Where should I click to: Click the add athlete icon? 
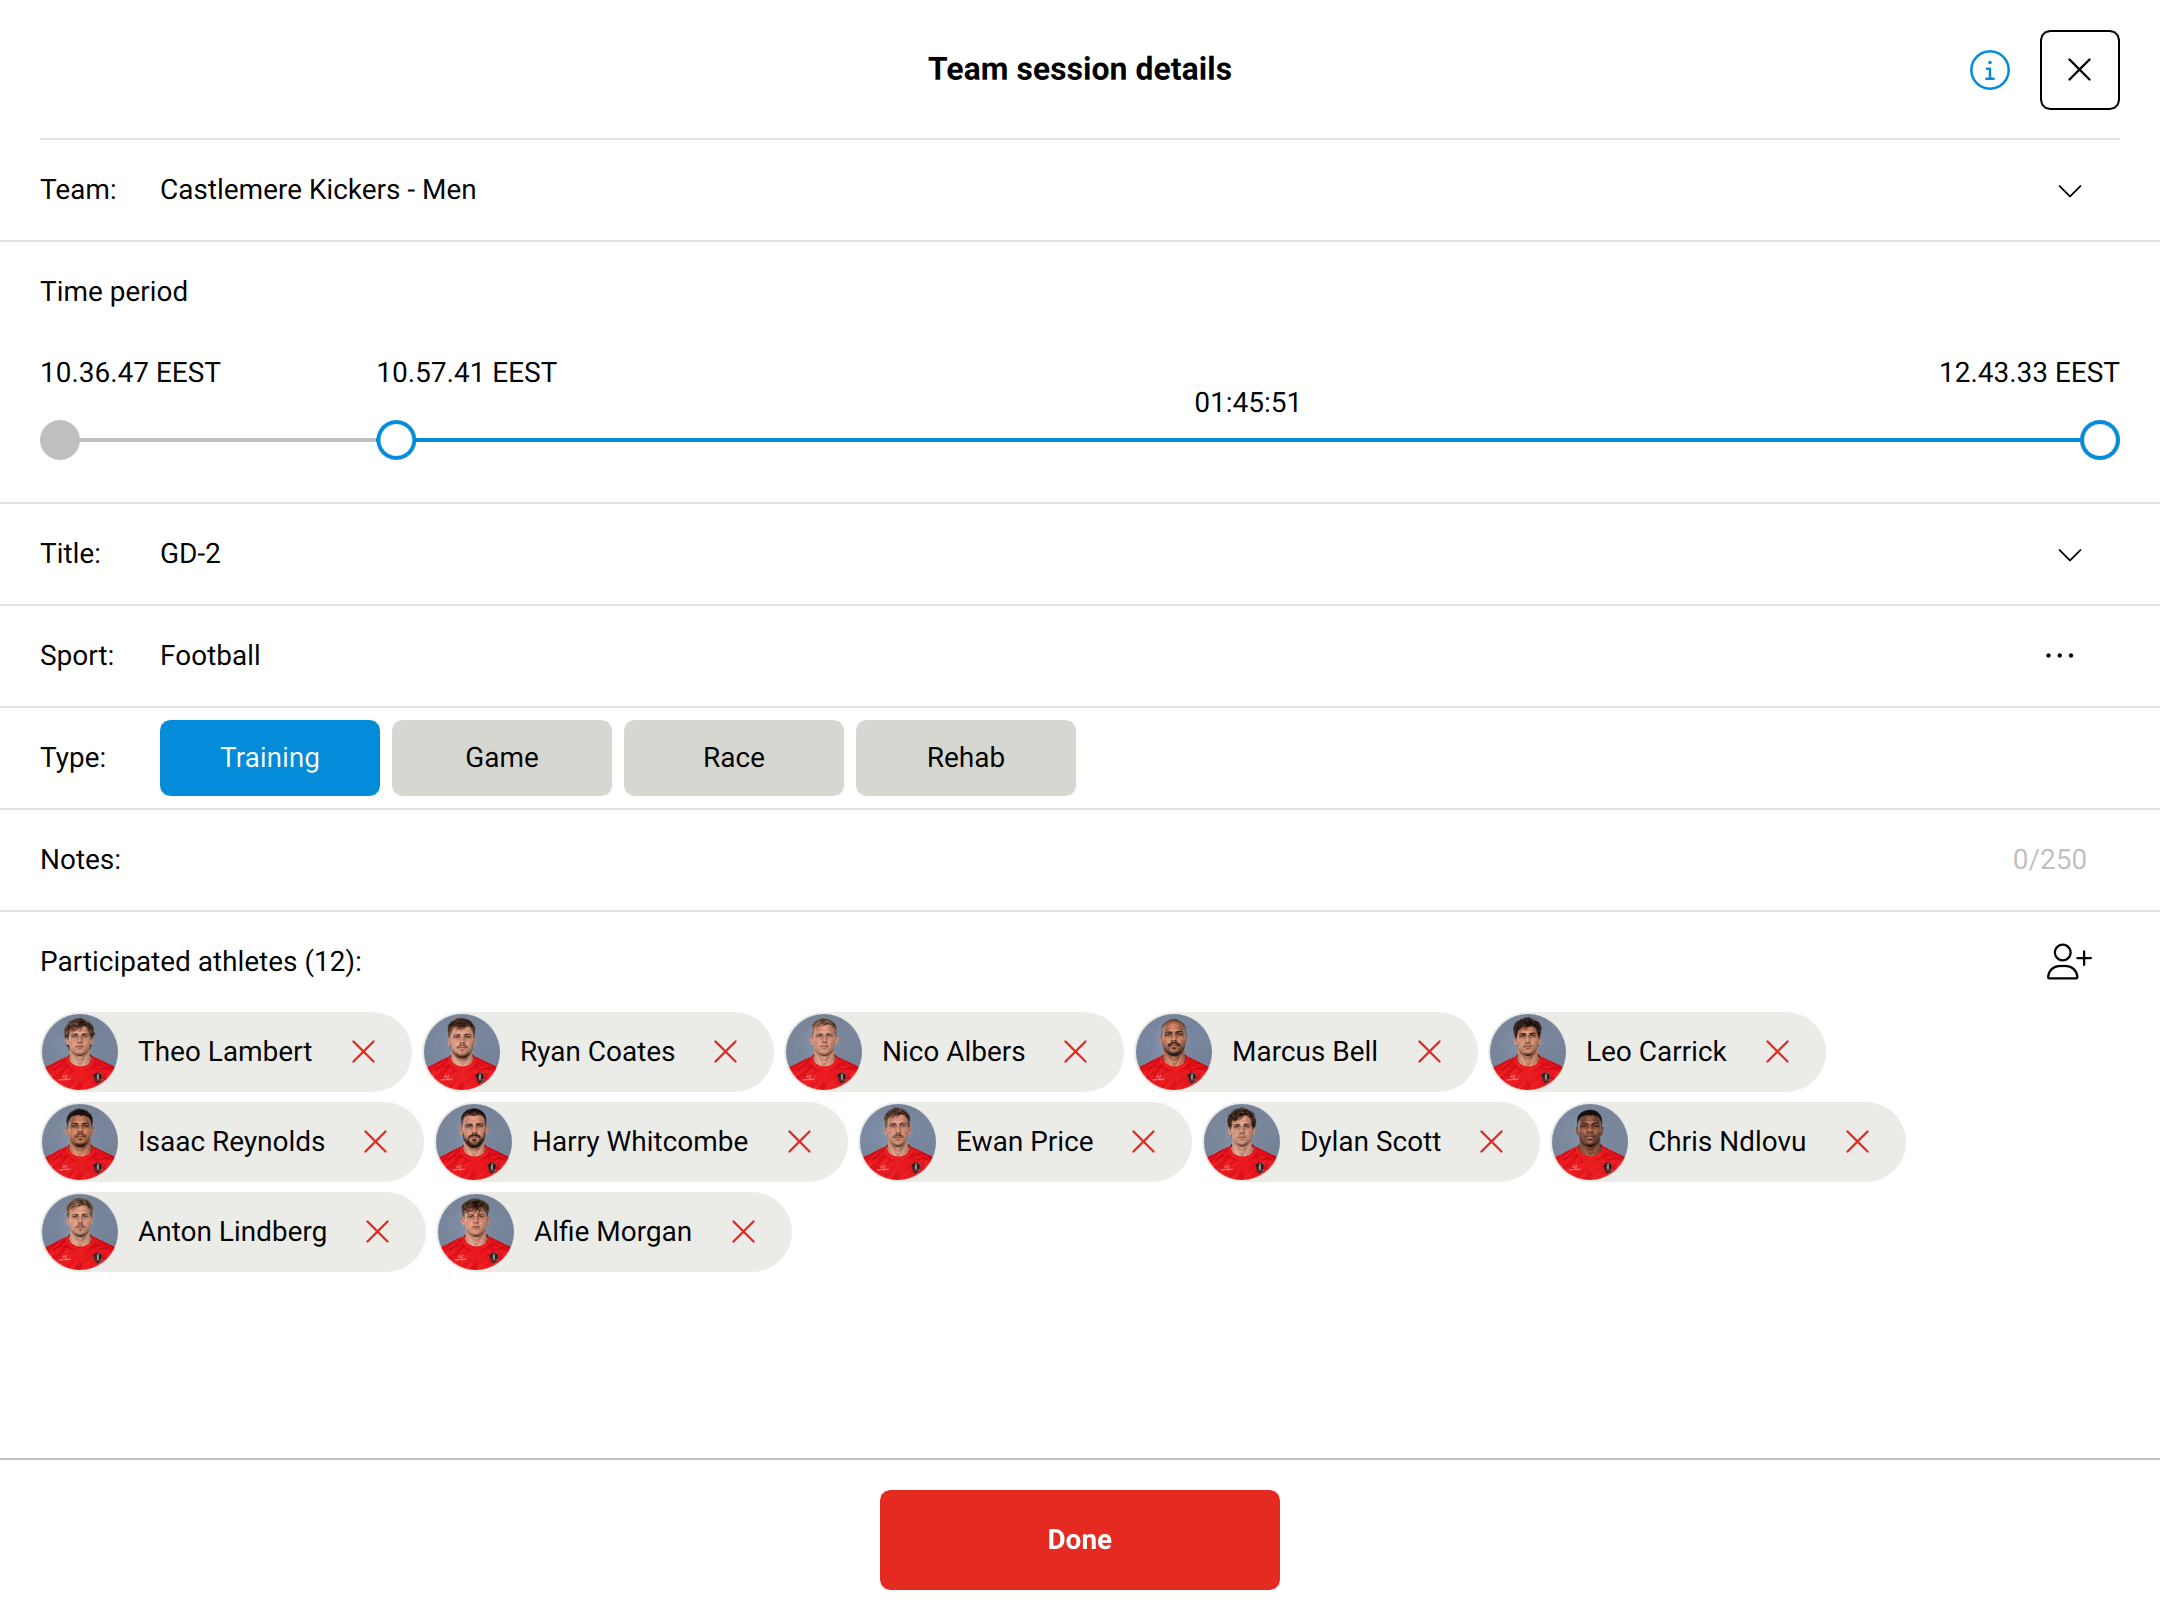click(x=2068, y=961)
